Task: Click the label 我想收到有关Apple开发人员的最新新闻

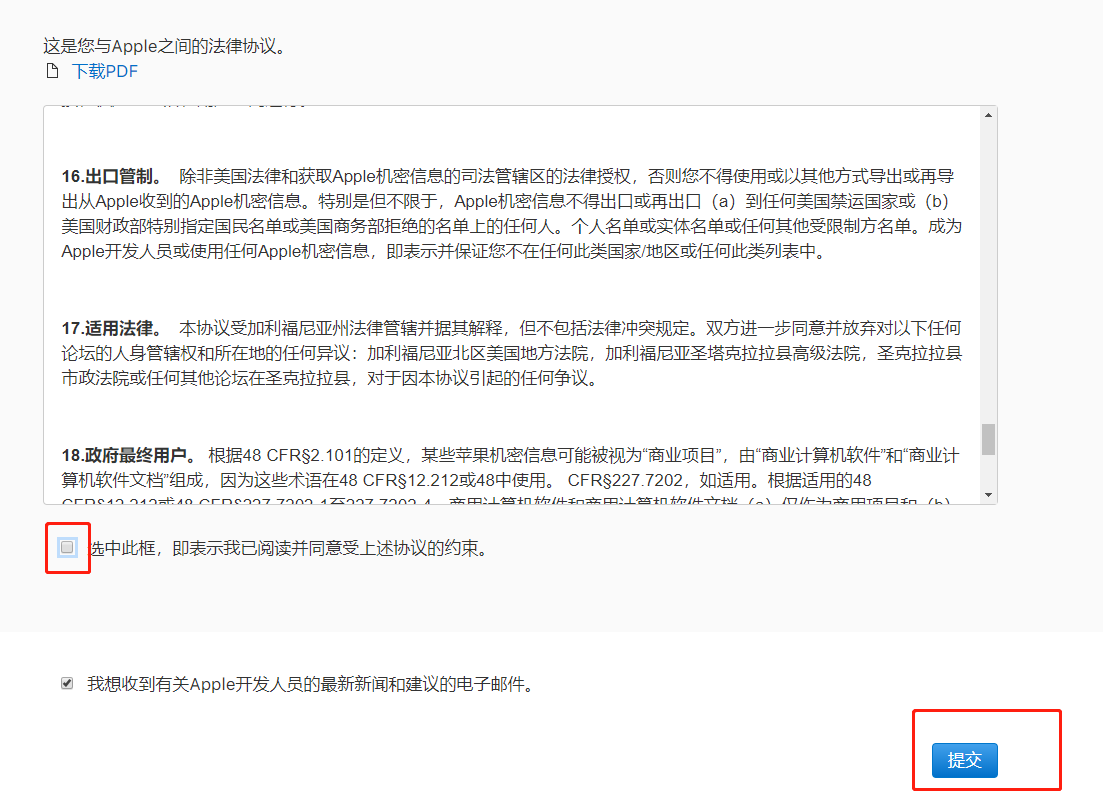Action: click(x=310, y=685)
